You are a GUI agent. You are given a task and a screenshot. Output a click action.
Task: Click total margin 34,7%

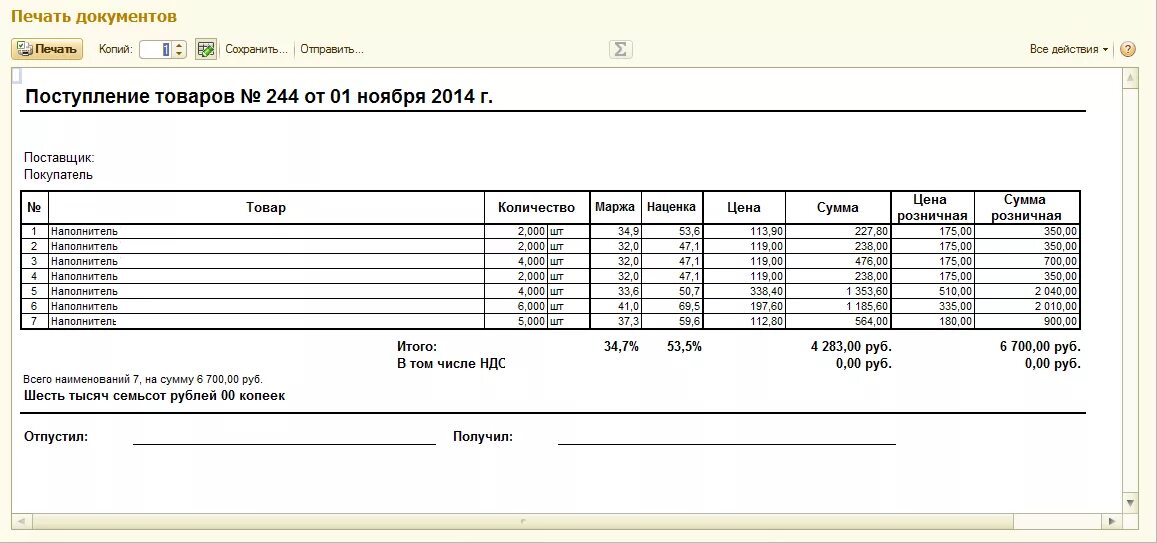coord(621,347)
